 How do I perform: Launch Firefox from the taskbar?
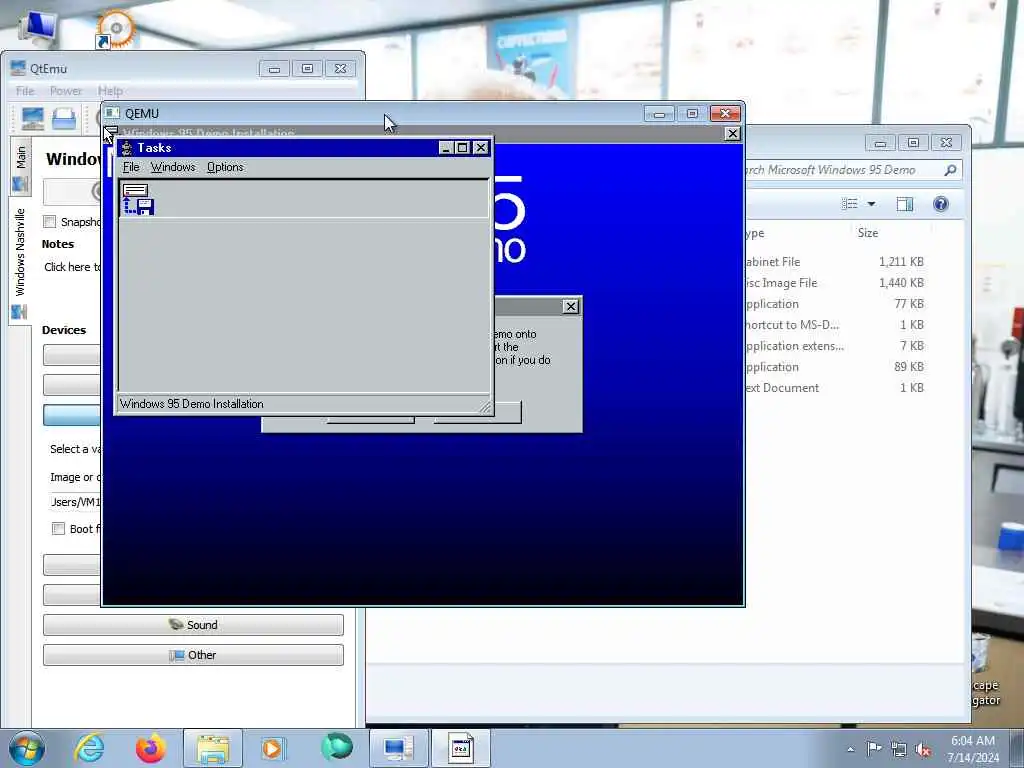[151, 748]
